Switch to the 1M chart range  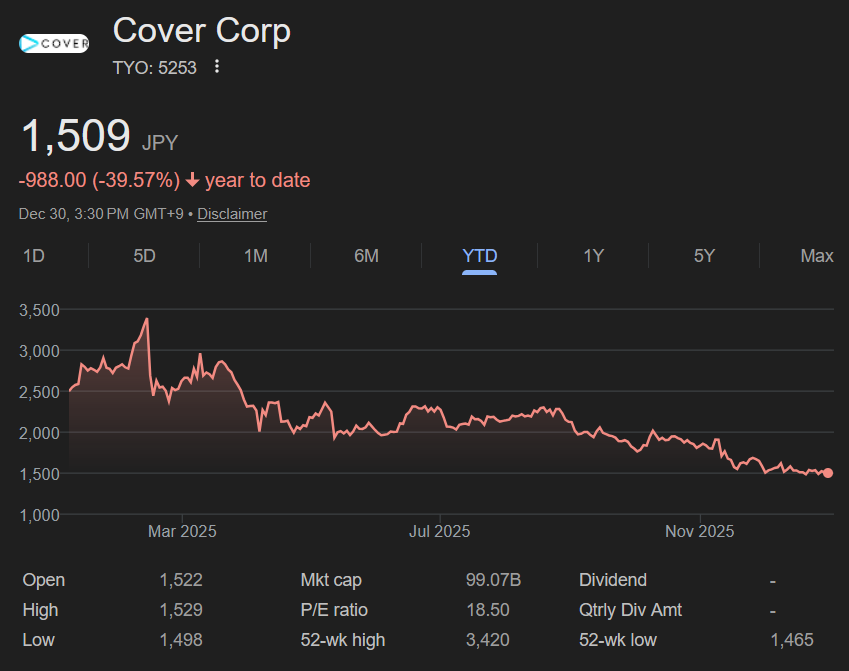(x=256, y=256)
